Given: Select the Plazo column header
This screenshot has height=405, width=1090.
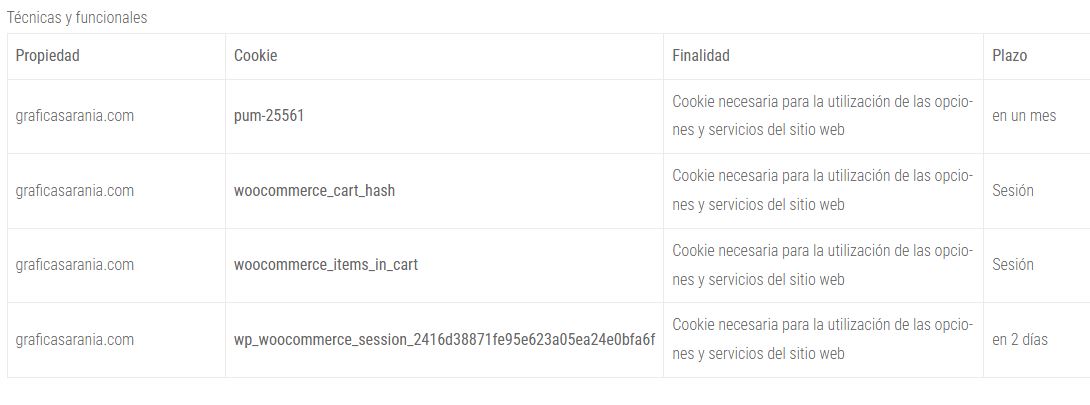Looking at the screenshot, I should click(1009, 56).
